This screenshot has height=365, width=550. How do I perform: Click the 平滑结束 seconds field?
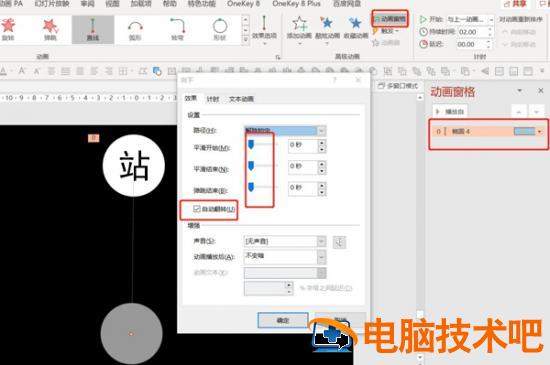click(303, 167)
